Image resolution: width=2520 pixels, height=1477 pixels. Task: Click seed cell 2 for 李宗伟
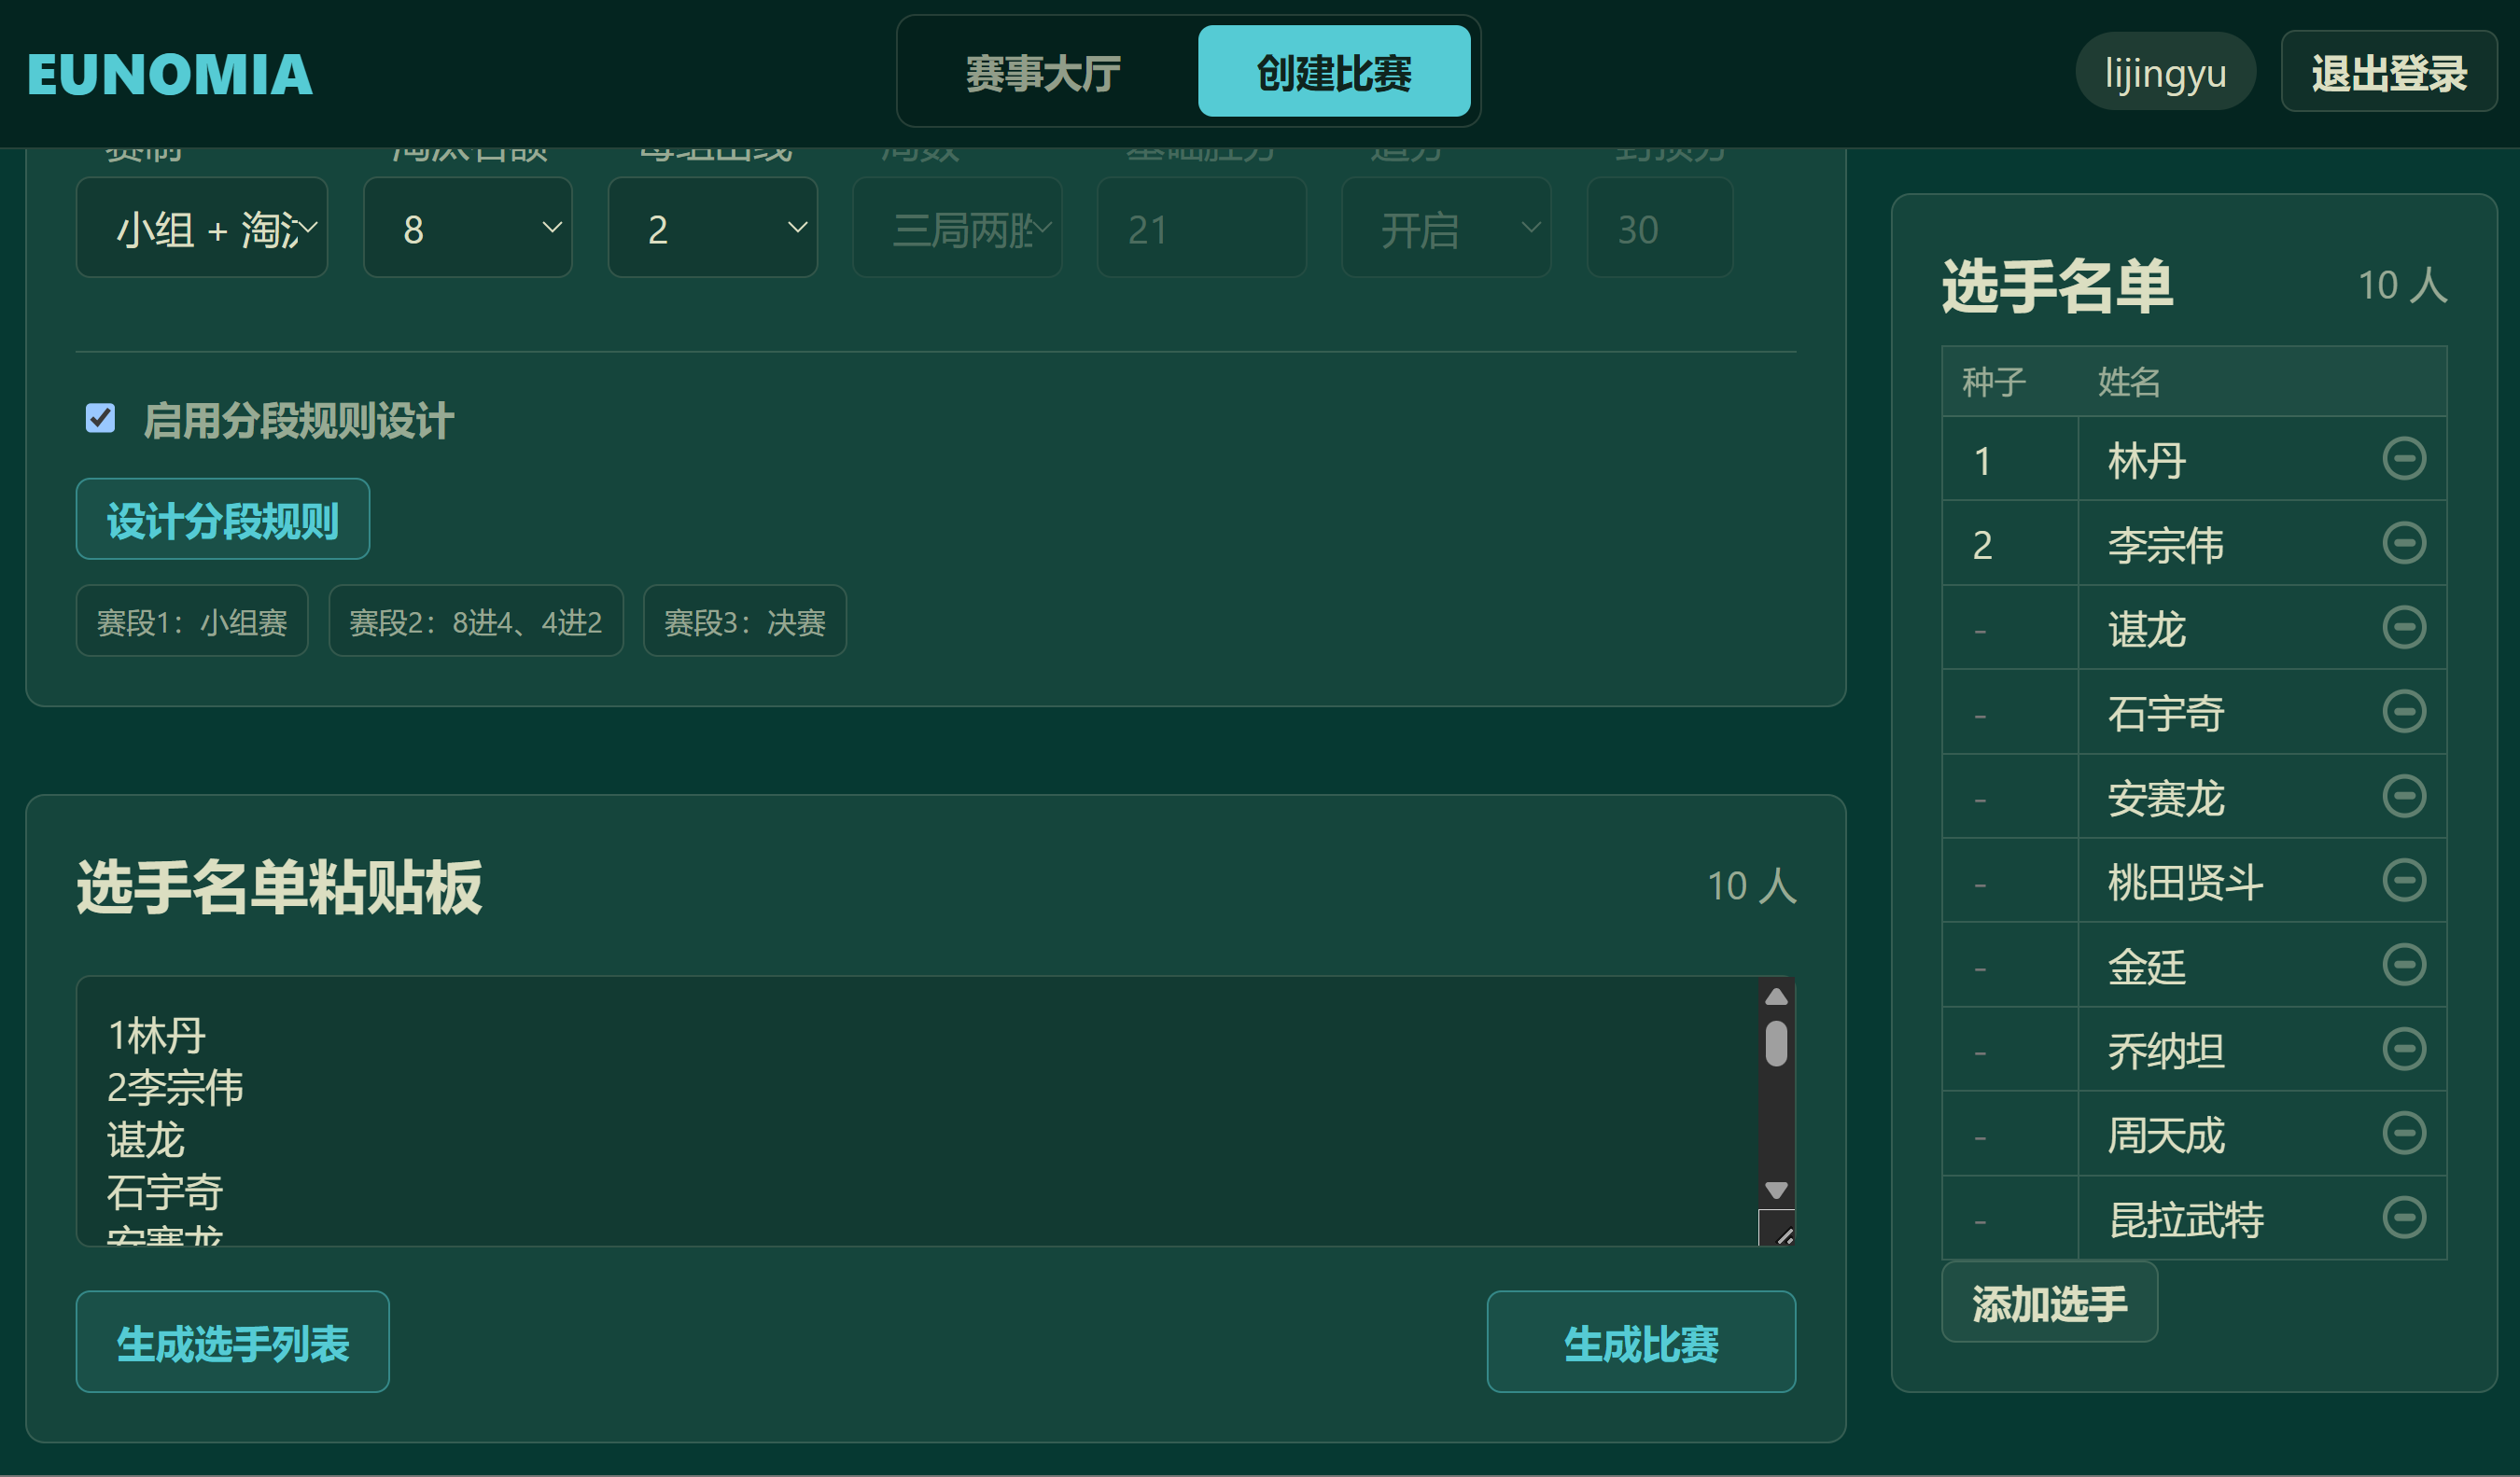[x=2010, y=543]
